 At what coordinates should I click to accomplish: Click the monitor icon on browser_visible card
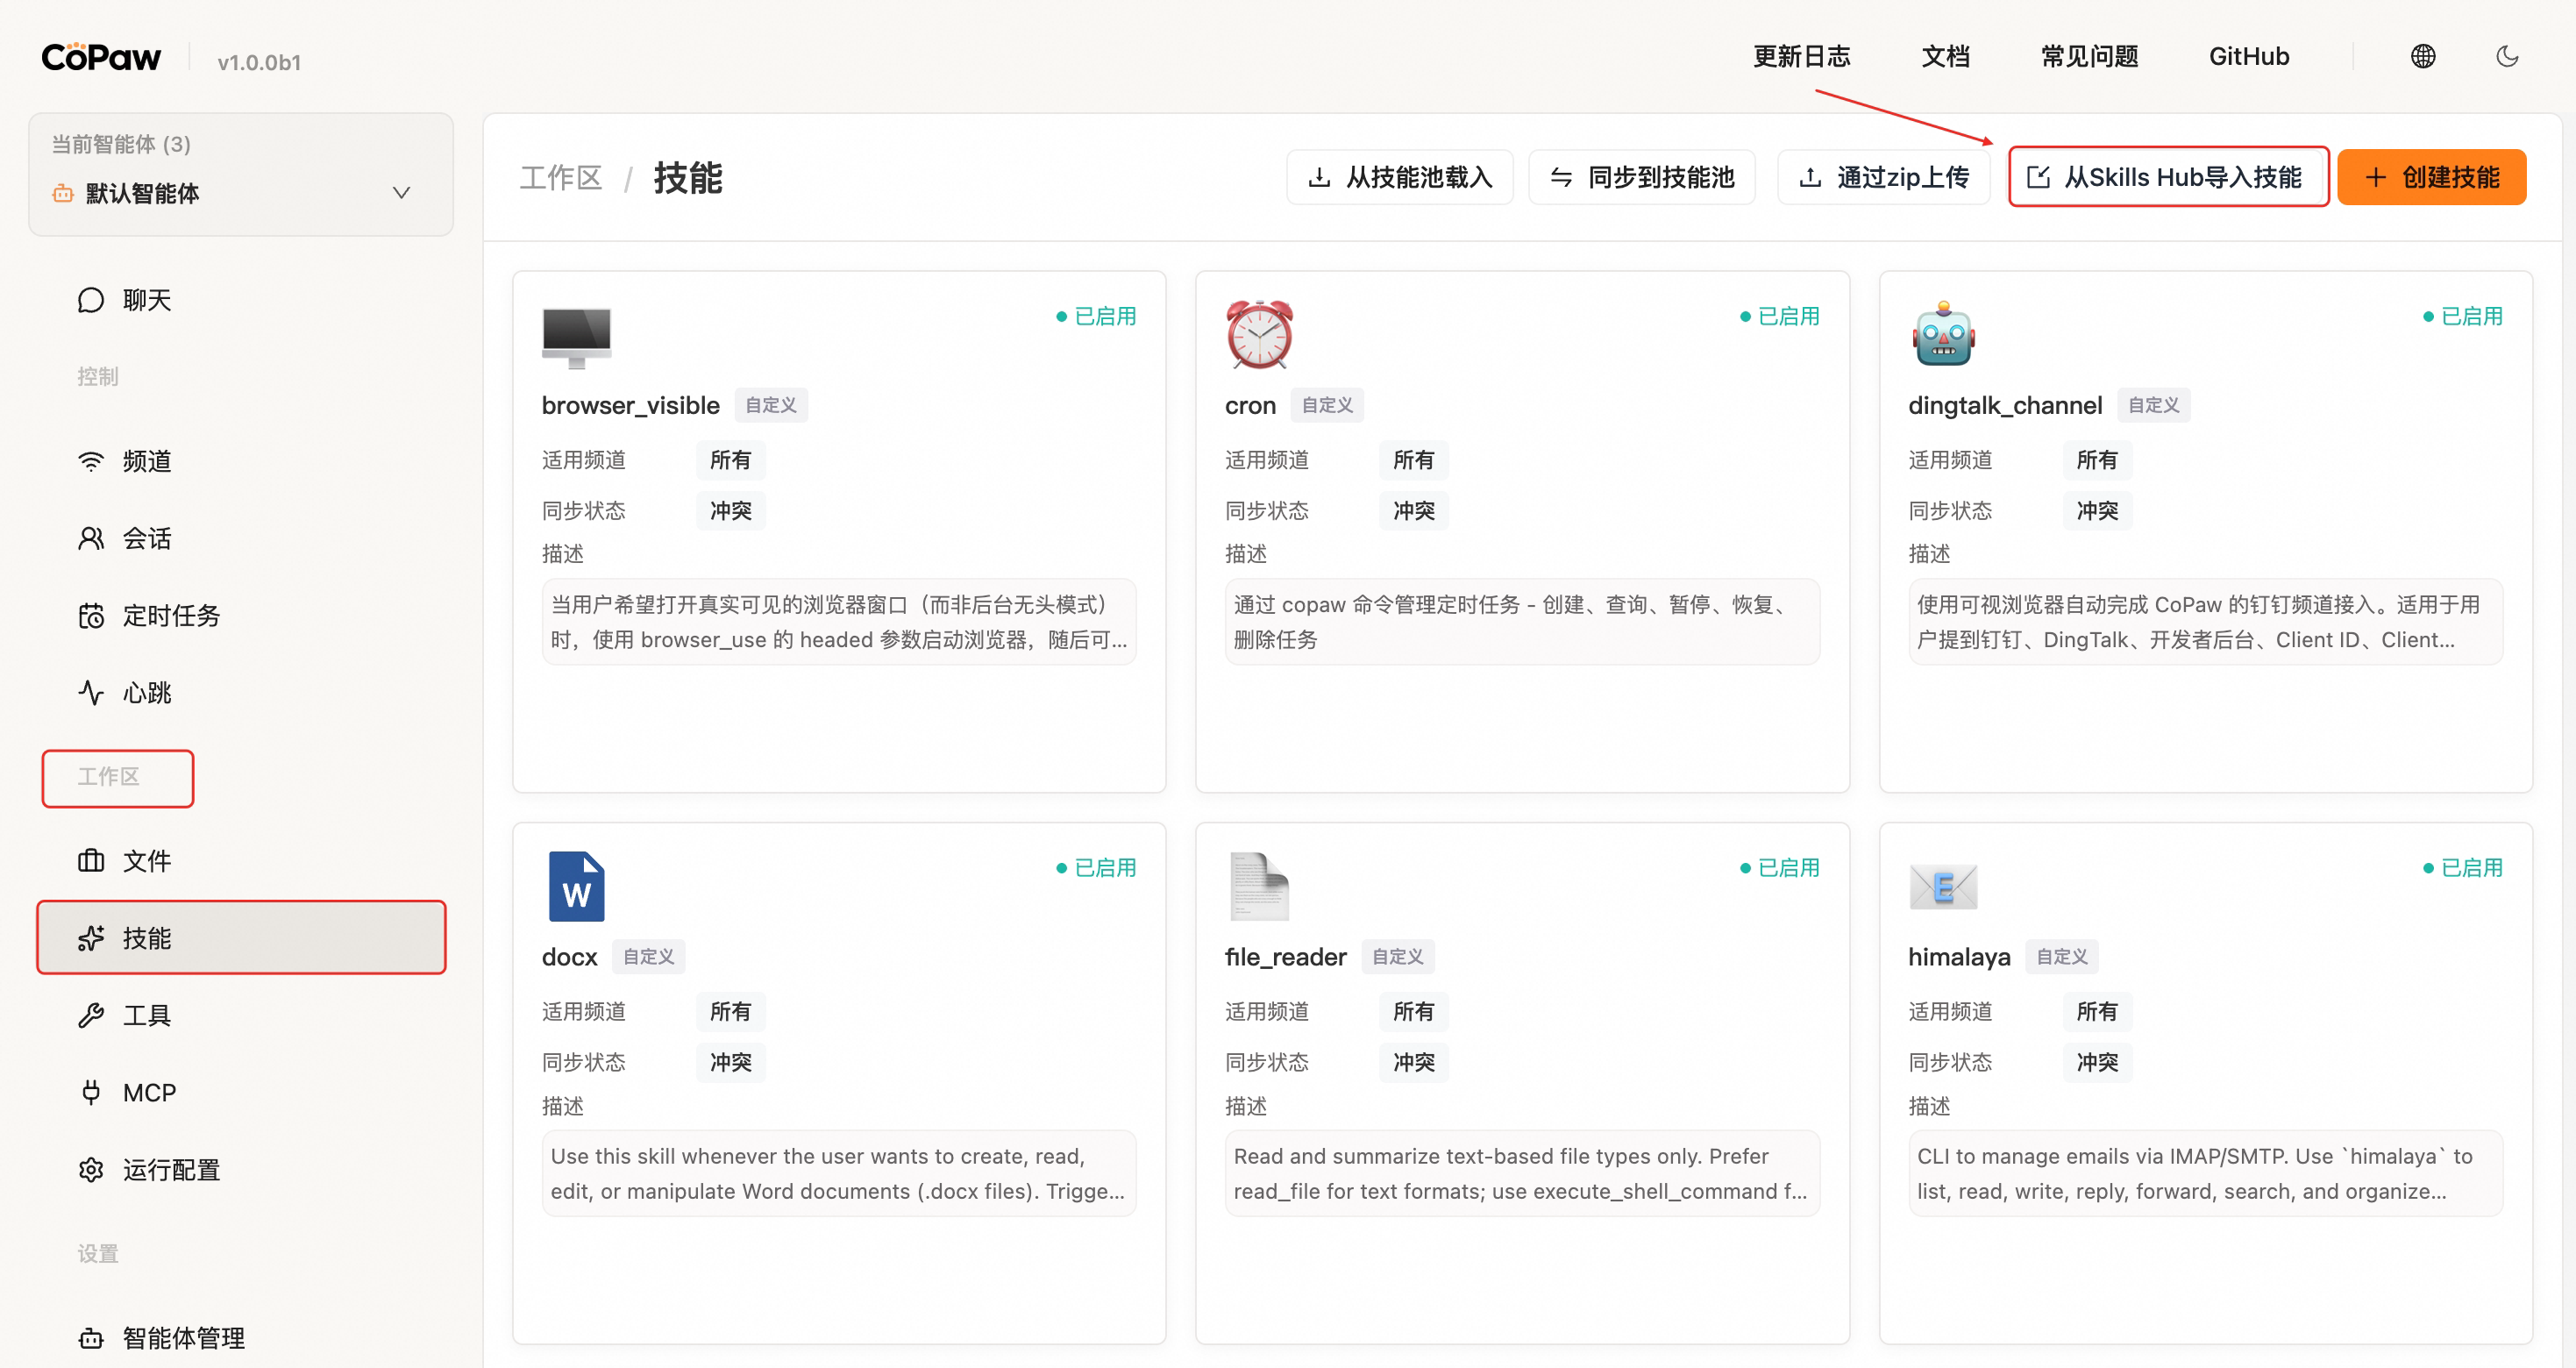point(576,337)
